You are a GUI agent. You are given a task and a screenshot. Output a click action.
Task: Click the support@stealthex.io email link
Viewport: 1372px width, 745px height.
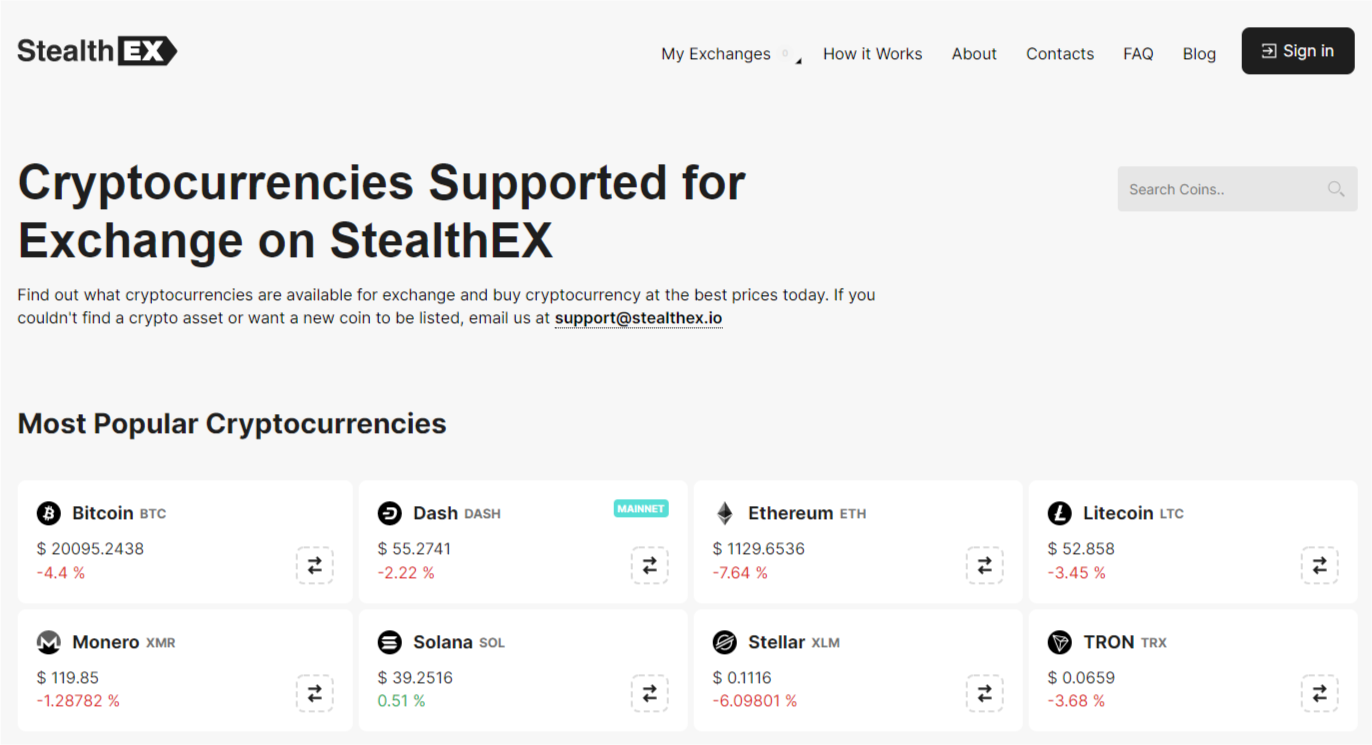pyautogui.click(x=638, y=318)
